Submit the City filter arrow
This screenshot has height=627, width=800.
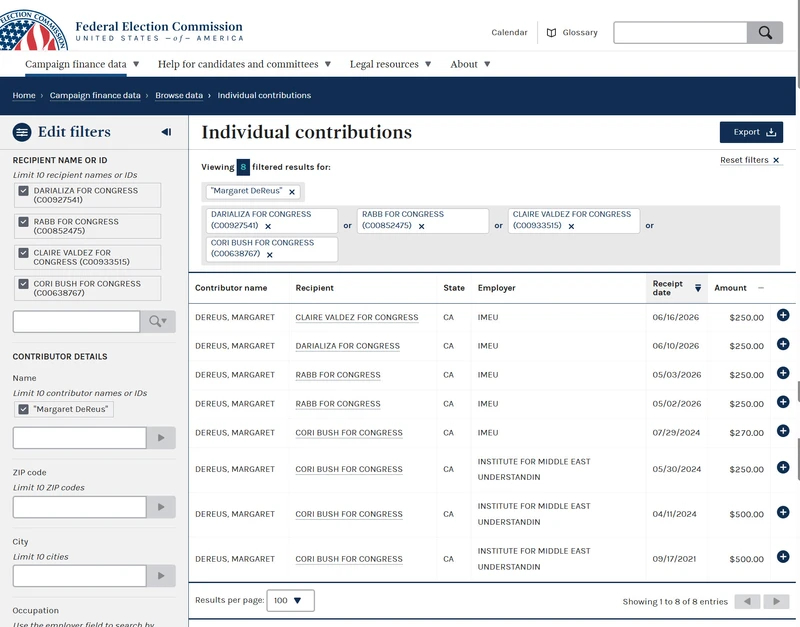pos(161,576)
